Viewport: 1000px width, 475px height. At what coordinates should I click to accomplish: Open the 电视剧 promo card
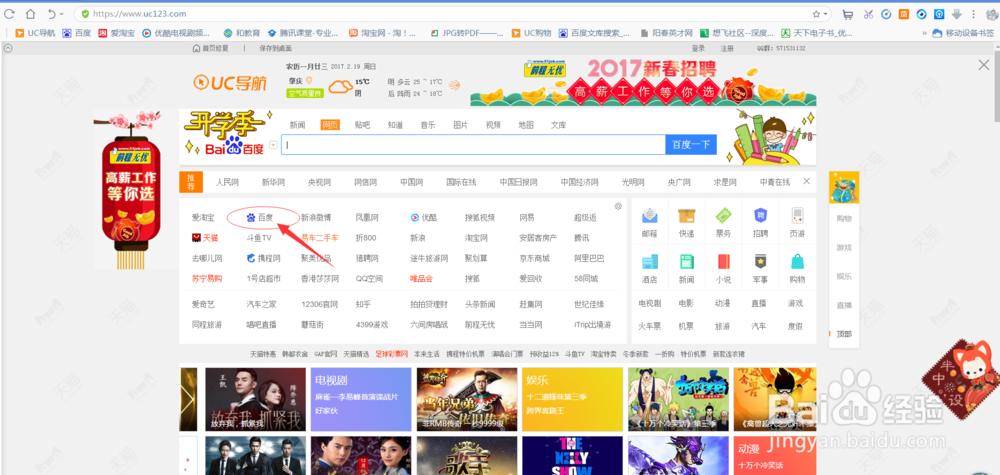click(361, 400)
